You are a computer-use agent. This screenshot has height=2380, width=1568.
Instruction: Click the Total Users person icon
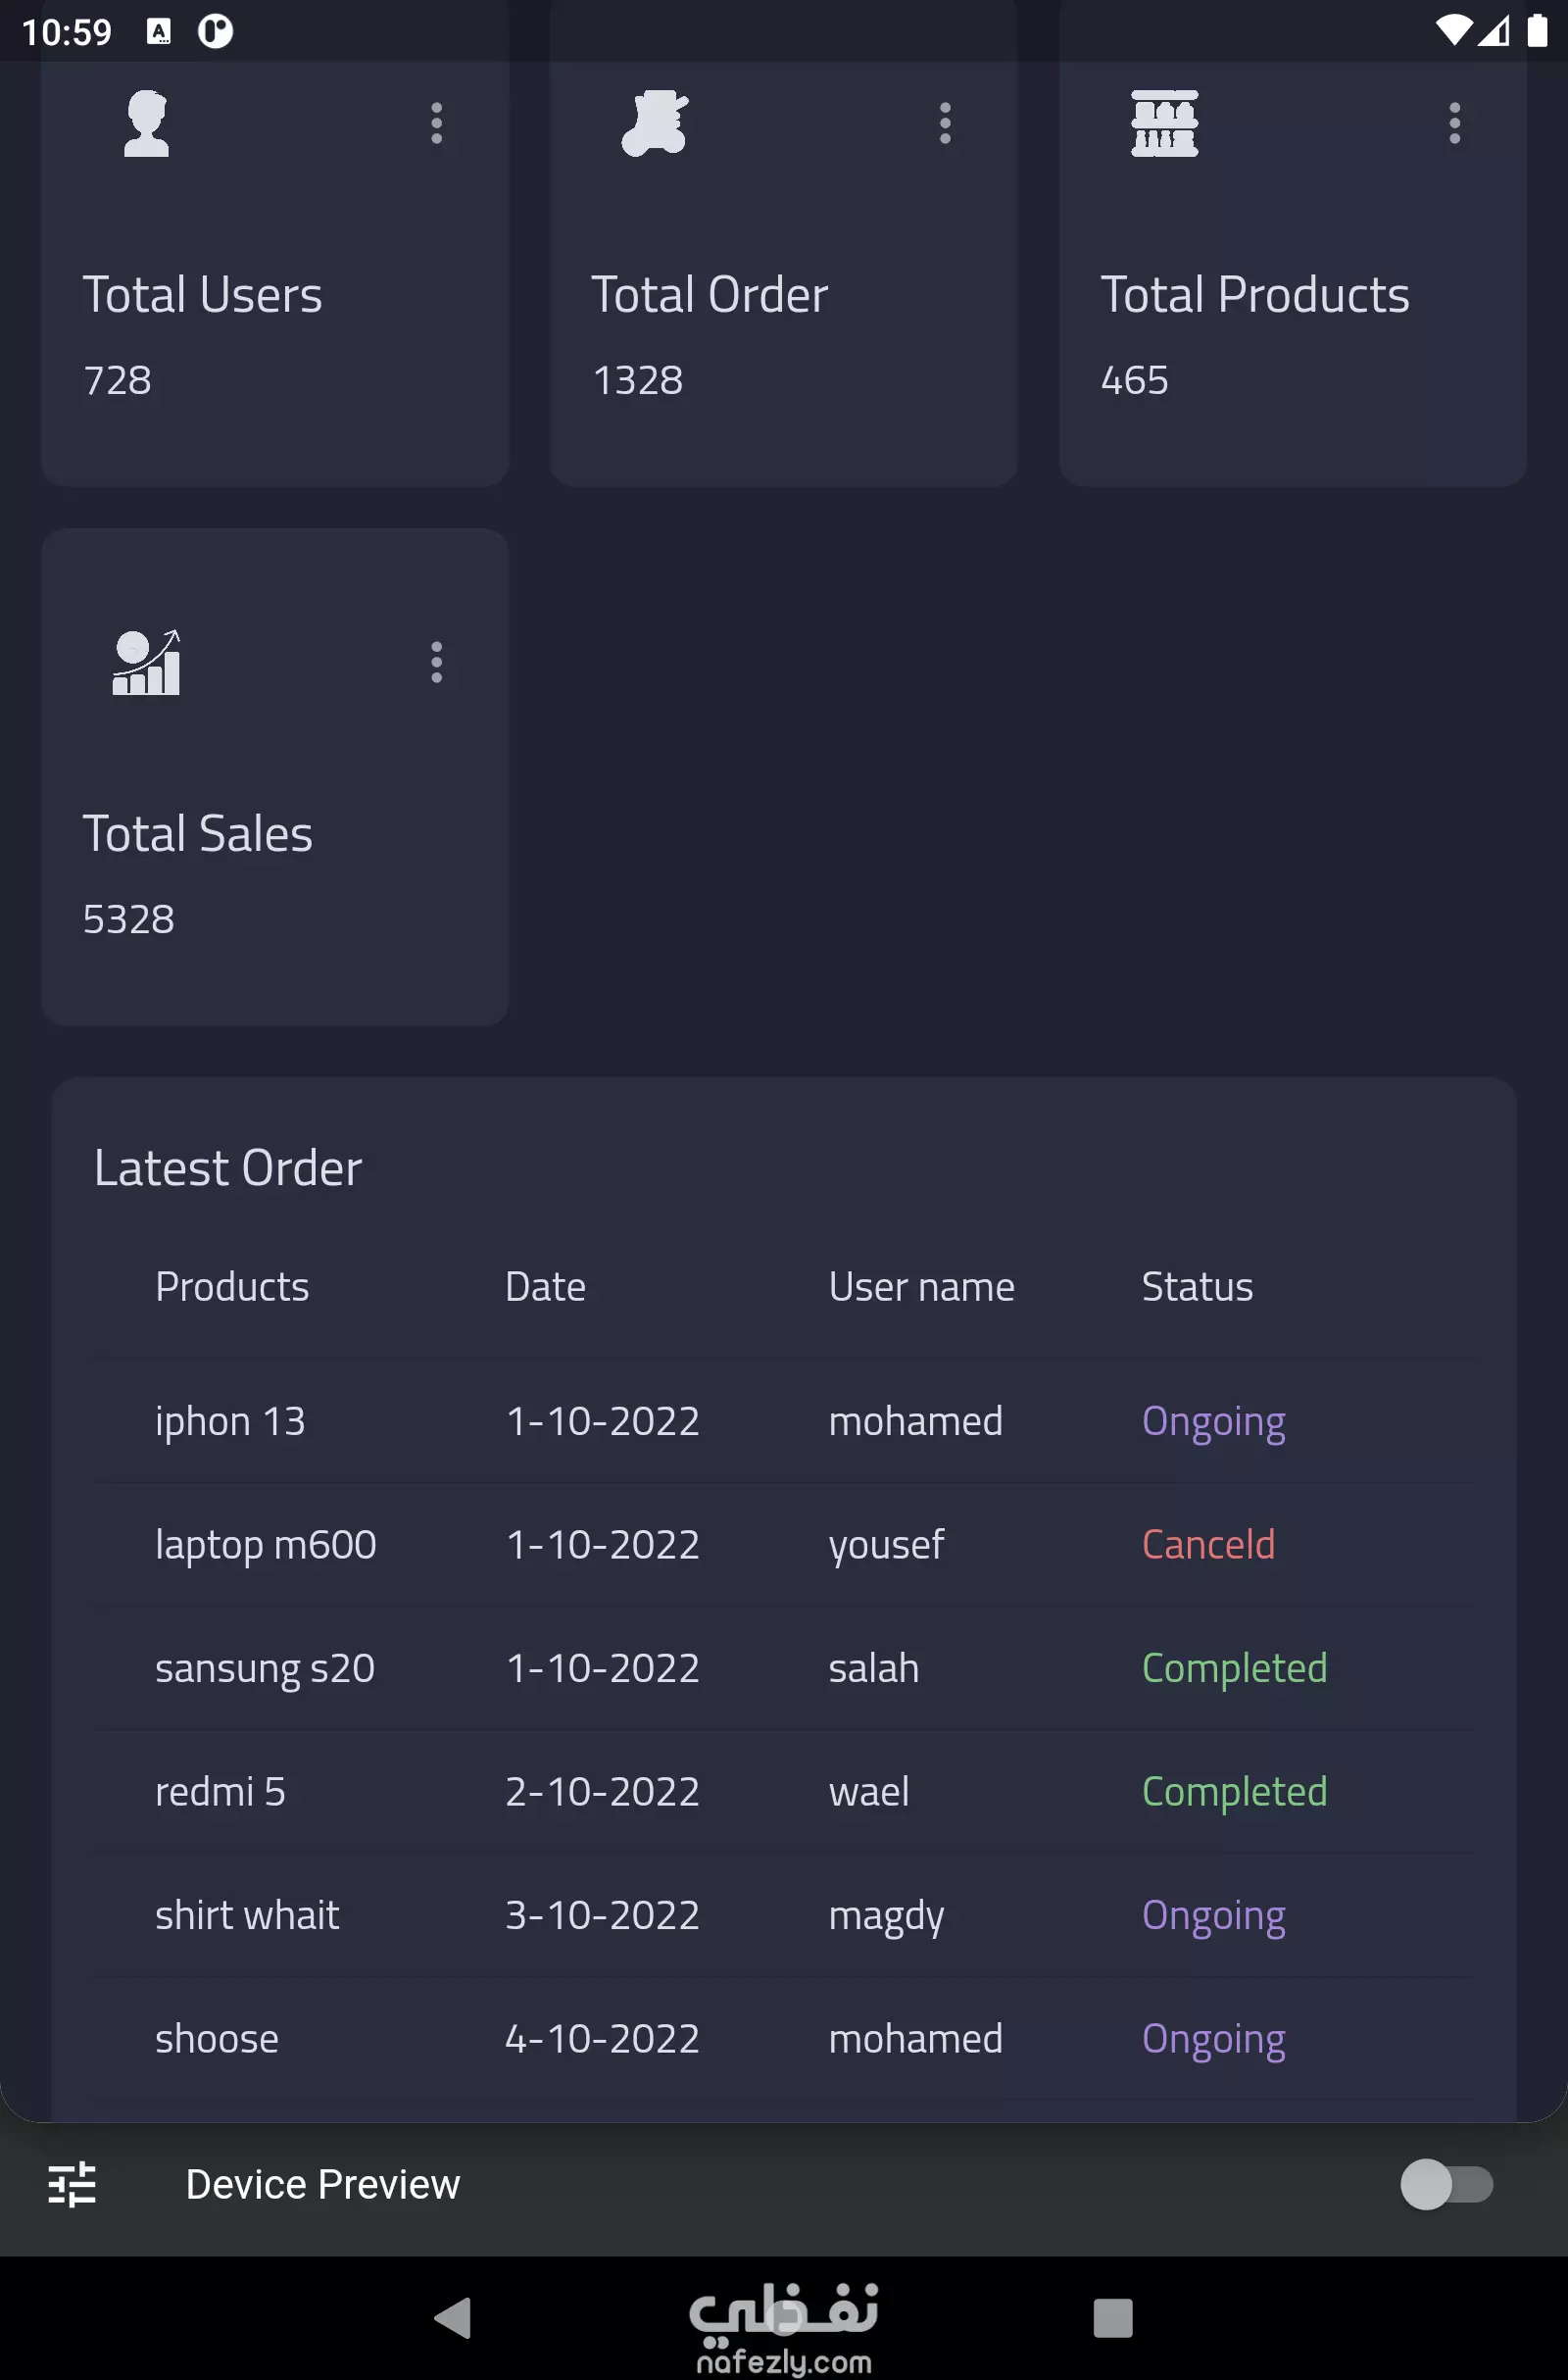(x=146, y=124)
